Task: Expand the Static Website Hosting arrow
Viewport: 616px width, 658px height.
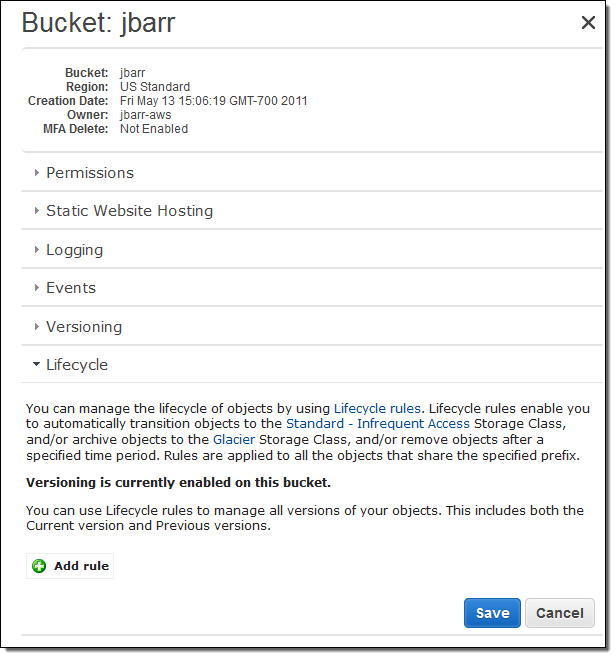Action: pos(37,211)
